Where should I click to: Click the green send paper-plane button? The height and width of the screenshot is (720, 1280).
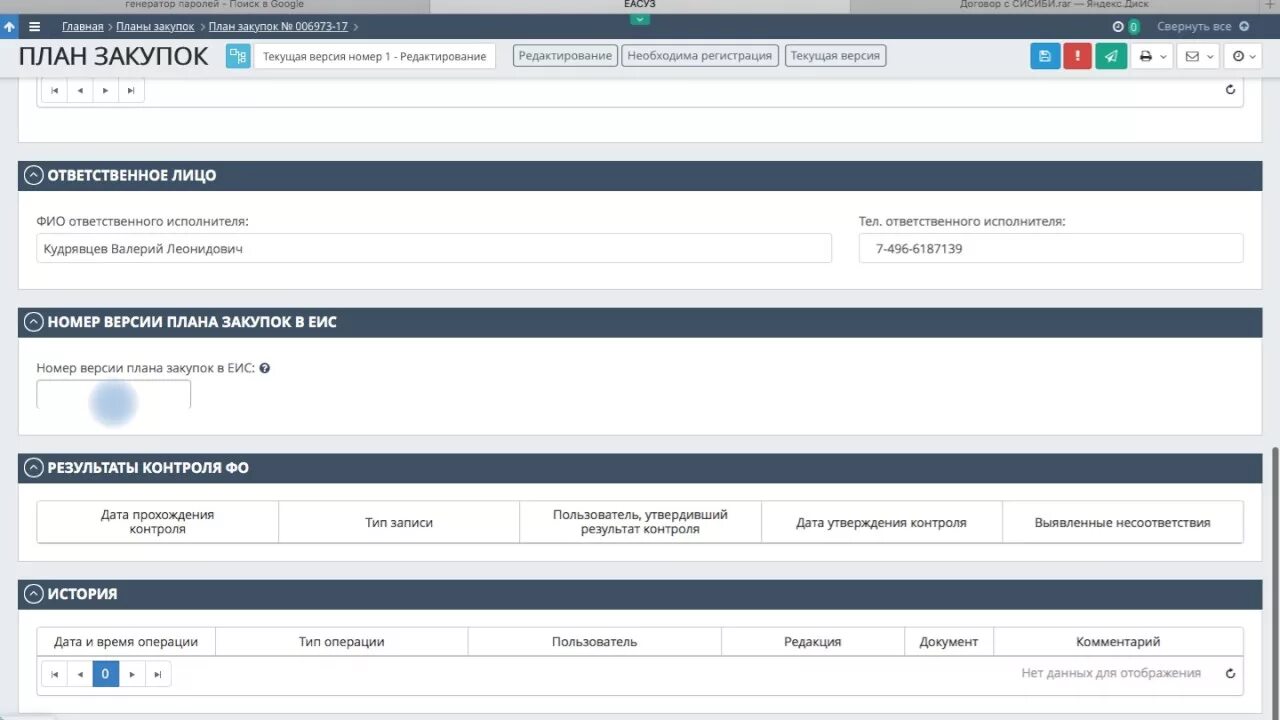pos(1111,56)
